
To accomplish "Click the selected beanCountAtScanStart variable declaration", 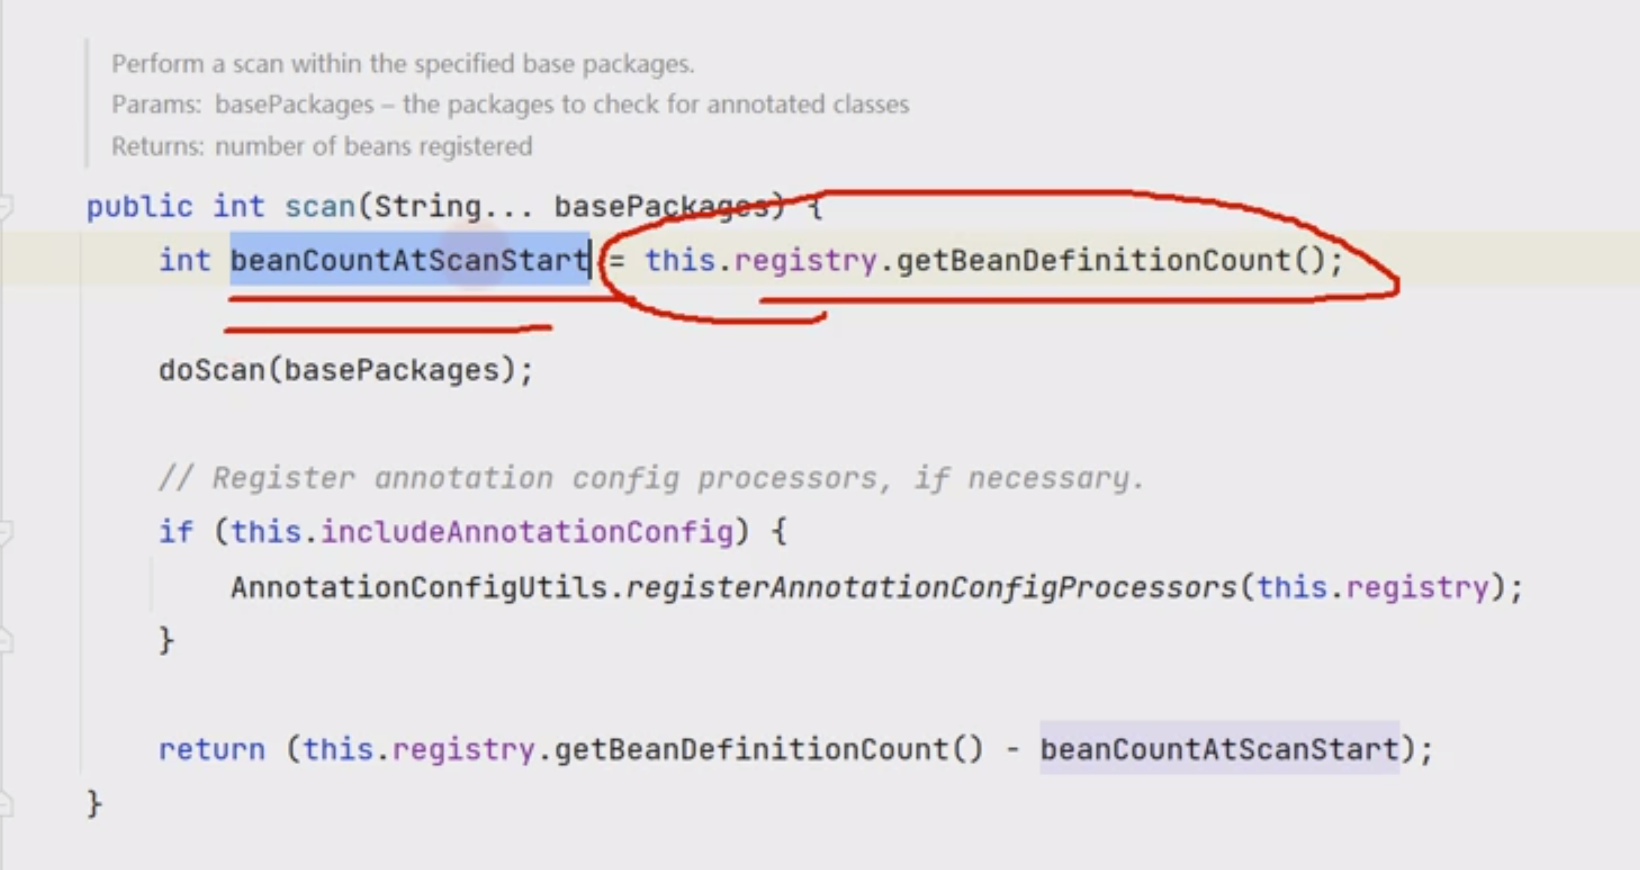I will pyautogui.click(x=410, y=261).
